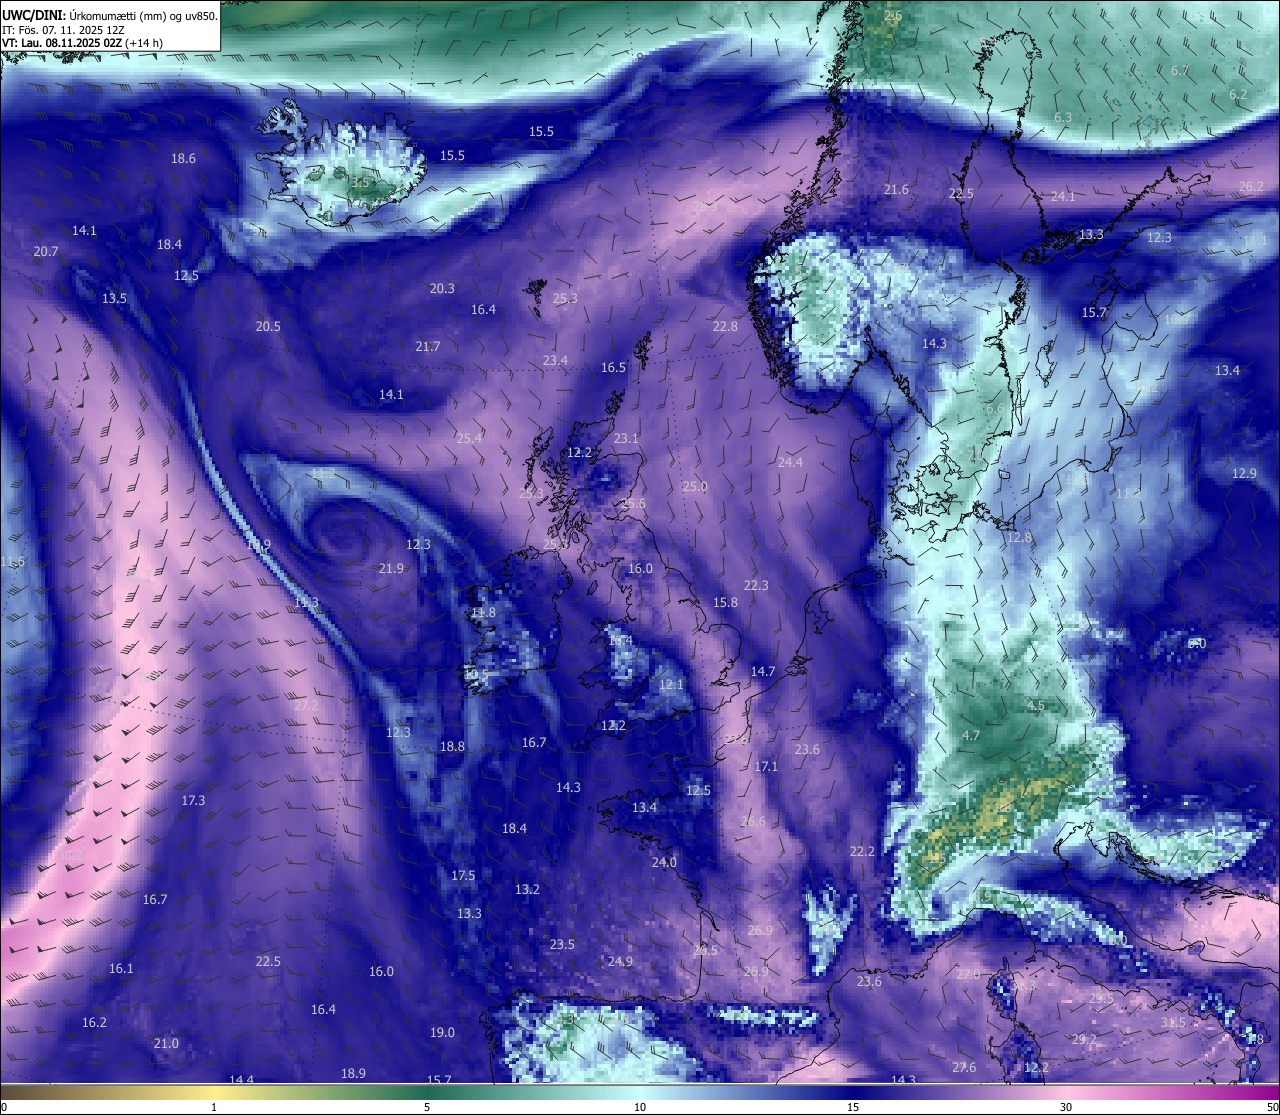Click the 21.7 value on the map
The width and height of the screenshot is (1280, 1115).
click(427, 346)
